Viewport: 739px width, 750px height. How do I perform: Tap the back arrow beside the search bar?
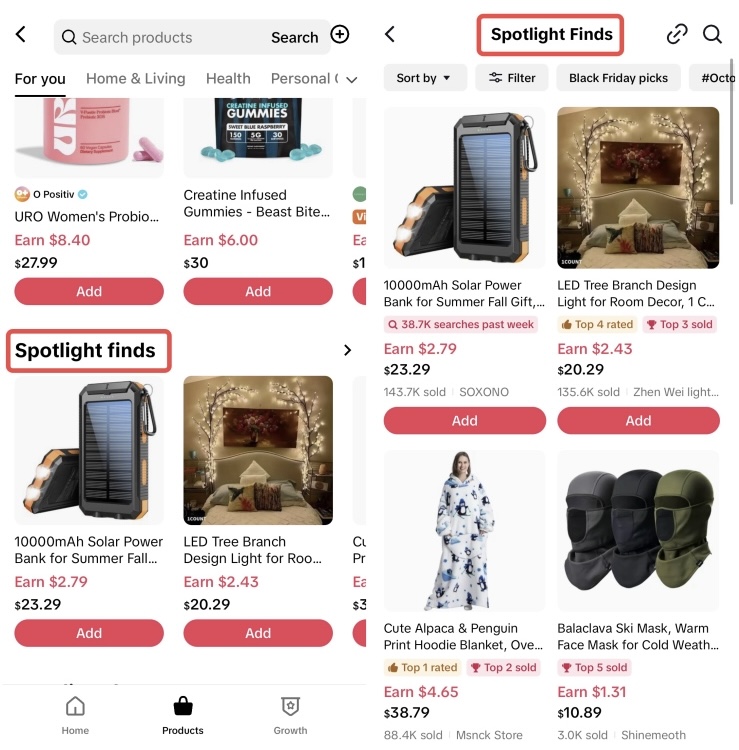(21, 34)
